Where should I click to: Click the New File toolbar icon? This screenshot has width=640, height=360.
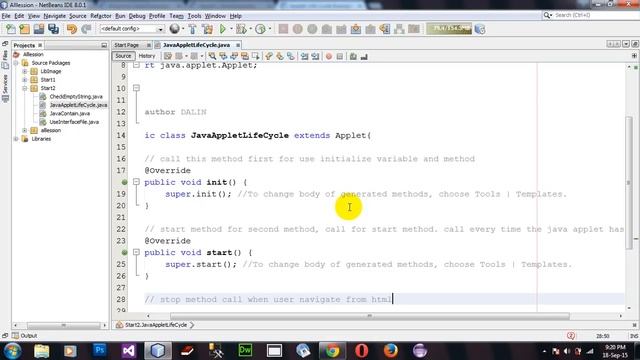click(x=10, y=29)
